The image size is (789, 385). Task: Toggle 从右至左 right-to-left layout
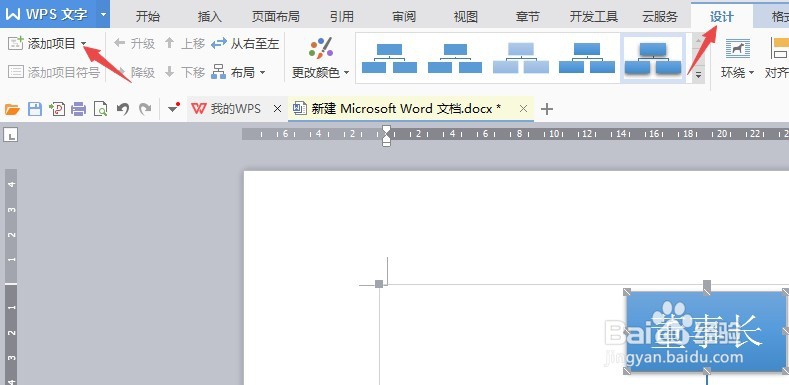[245, 44]
